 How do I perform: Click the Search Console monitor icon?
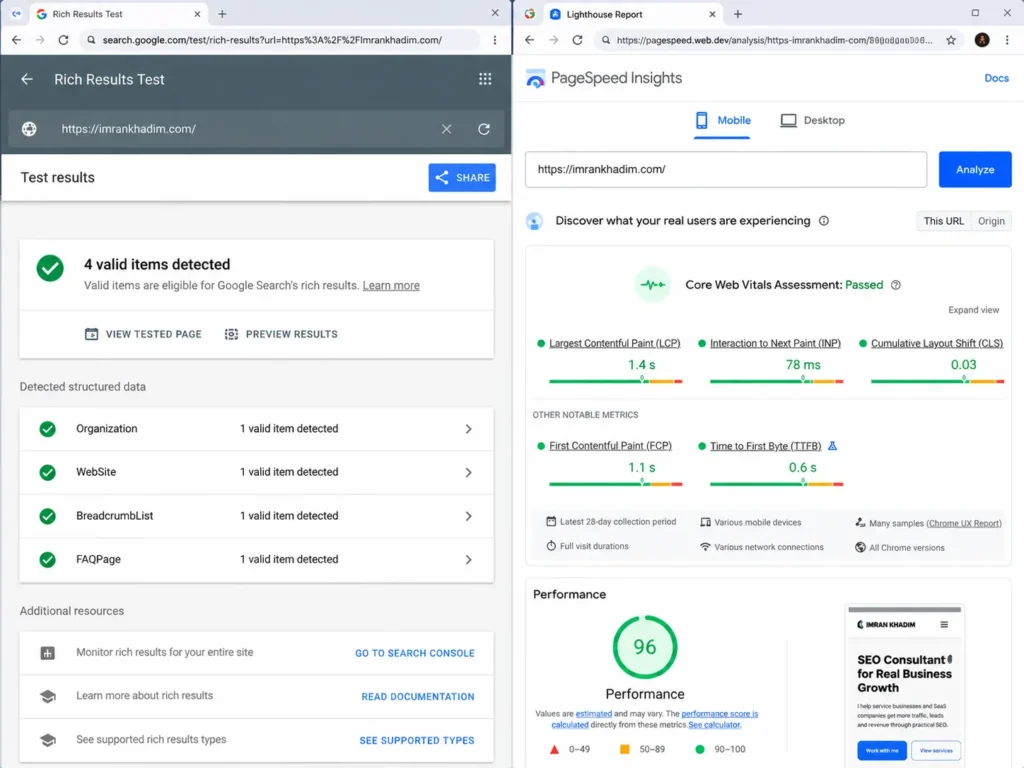tap(48, 653)
